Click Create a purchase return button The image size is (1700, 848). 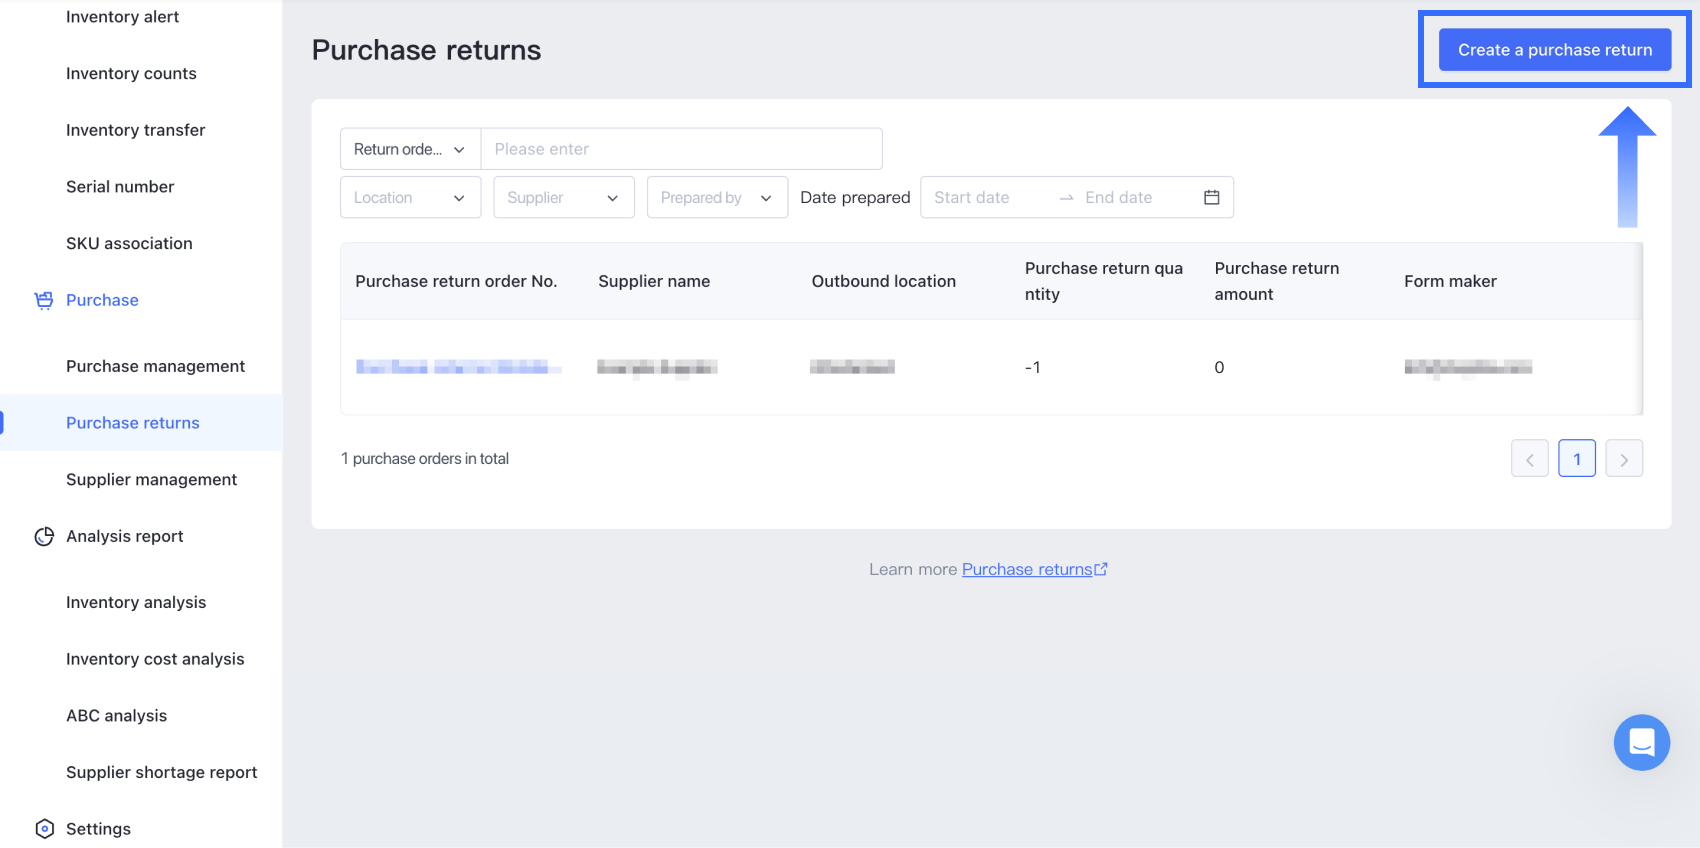click(x=1554, y=50)
